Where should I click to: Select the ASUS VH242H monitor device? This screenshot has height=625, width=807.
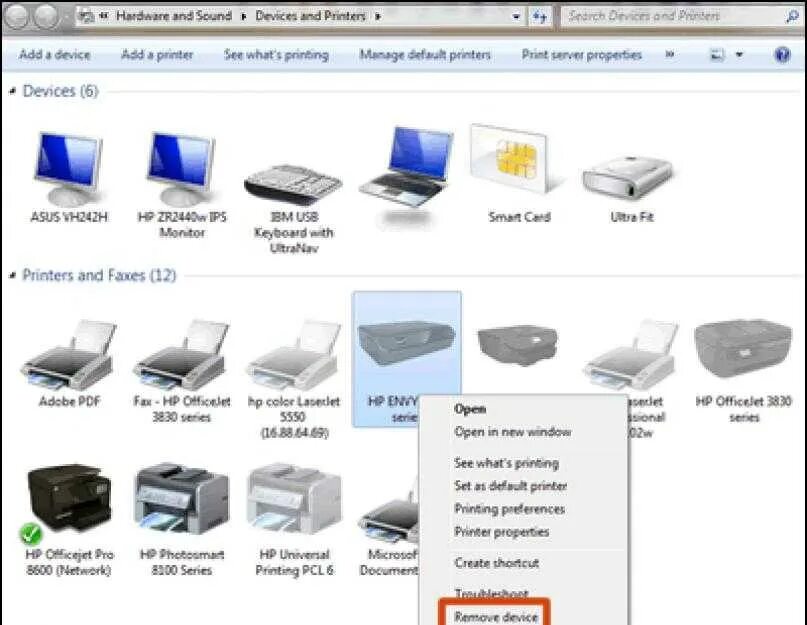[x=69, y=175]
